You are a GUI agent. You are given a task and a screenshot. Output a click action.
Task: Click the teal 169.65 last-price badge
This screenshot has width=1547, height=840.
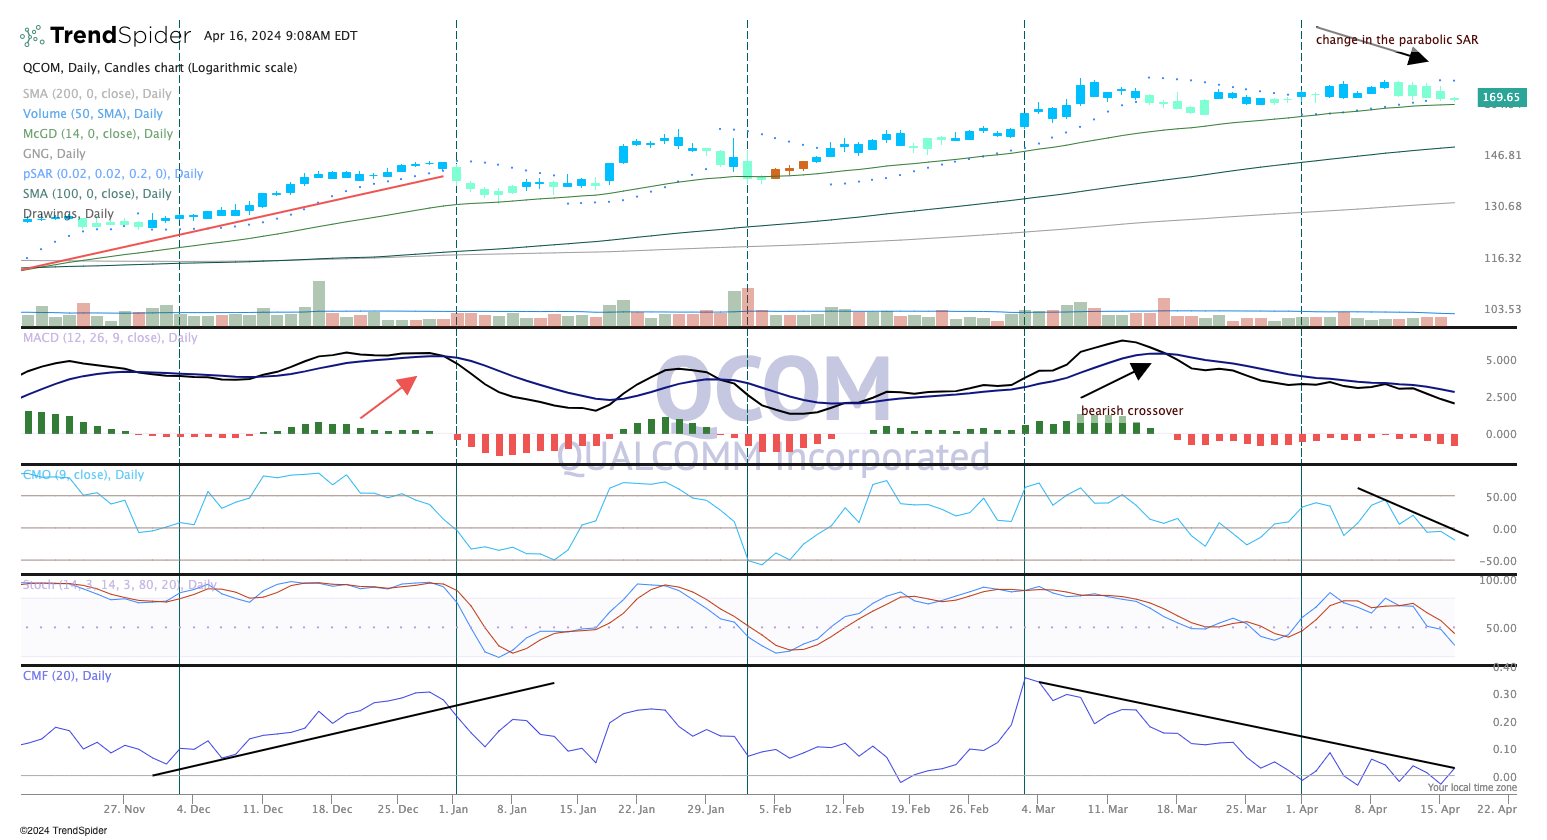pos(1503,97)
